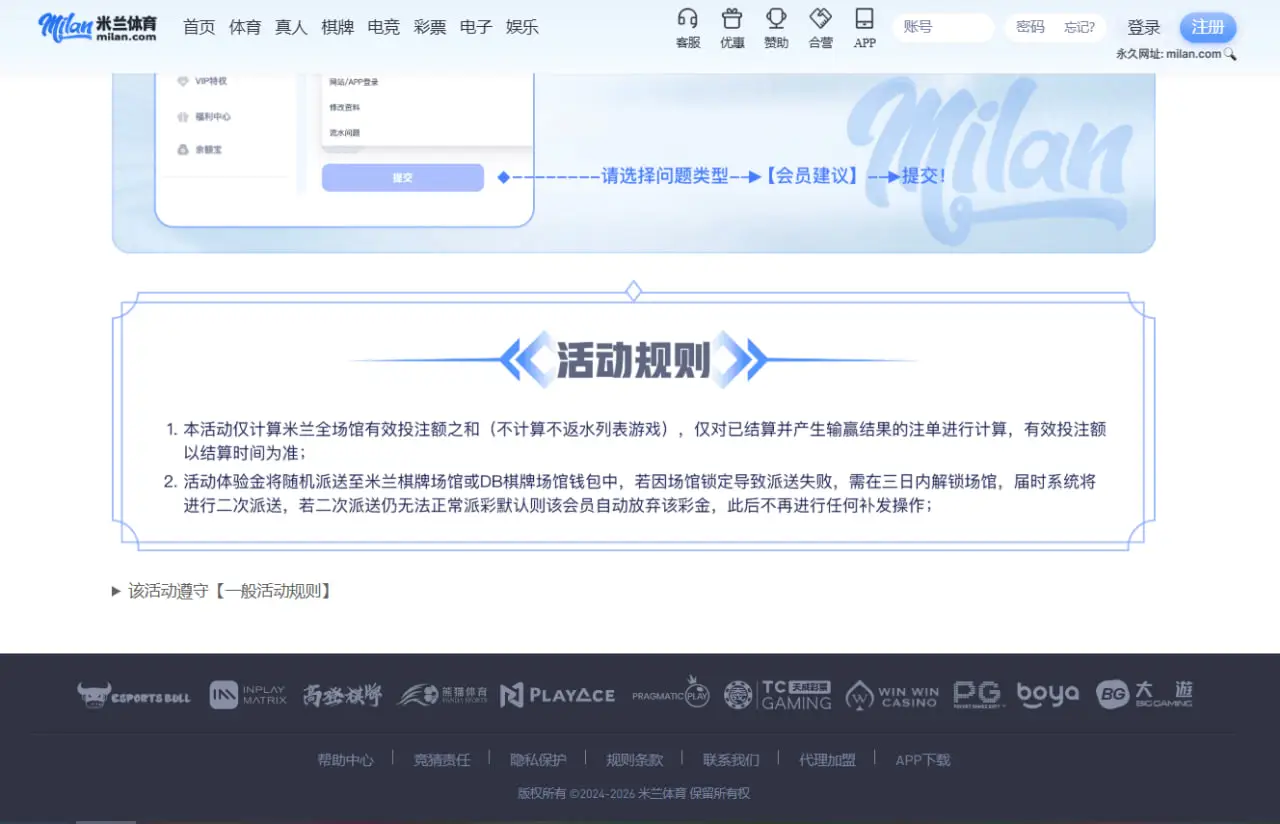Open the 赞助 trophy icon
The height and width of the screenshot is (824, 1280).
[776, 28]
